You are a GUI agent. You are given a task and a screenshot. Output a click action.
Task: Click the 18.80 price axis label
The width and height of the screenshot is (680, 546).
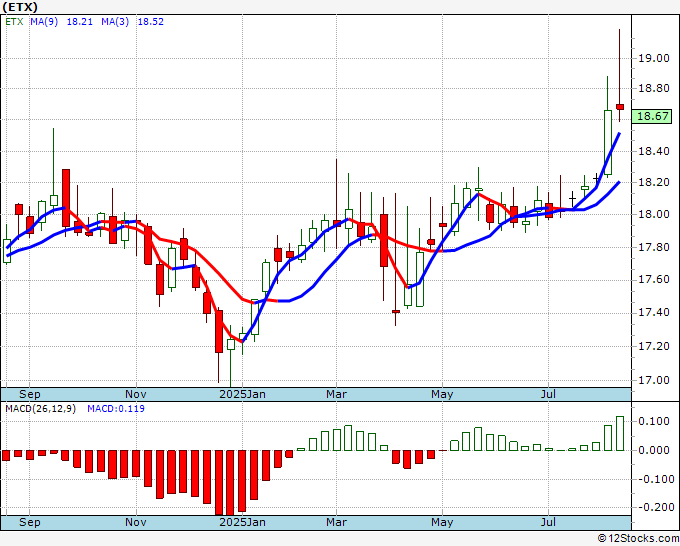654,88
